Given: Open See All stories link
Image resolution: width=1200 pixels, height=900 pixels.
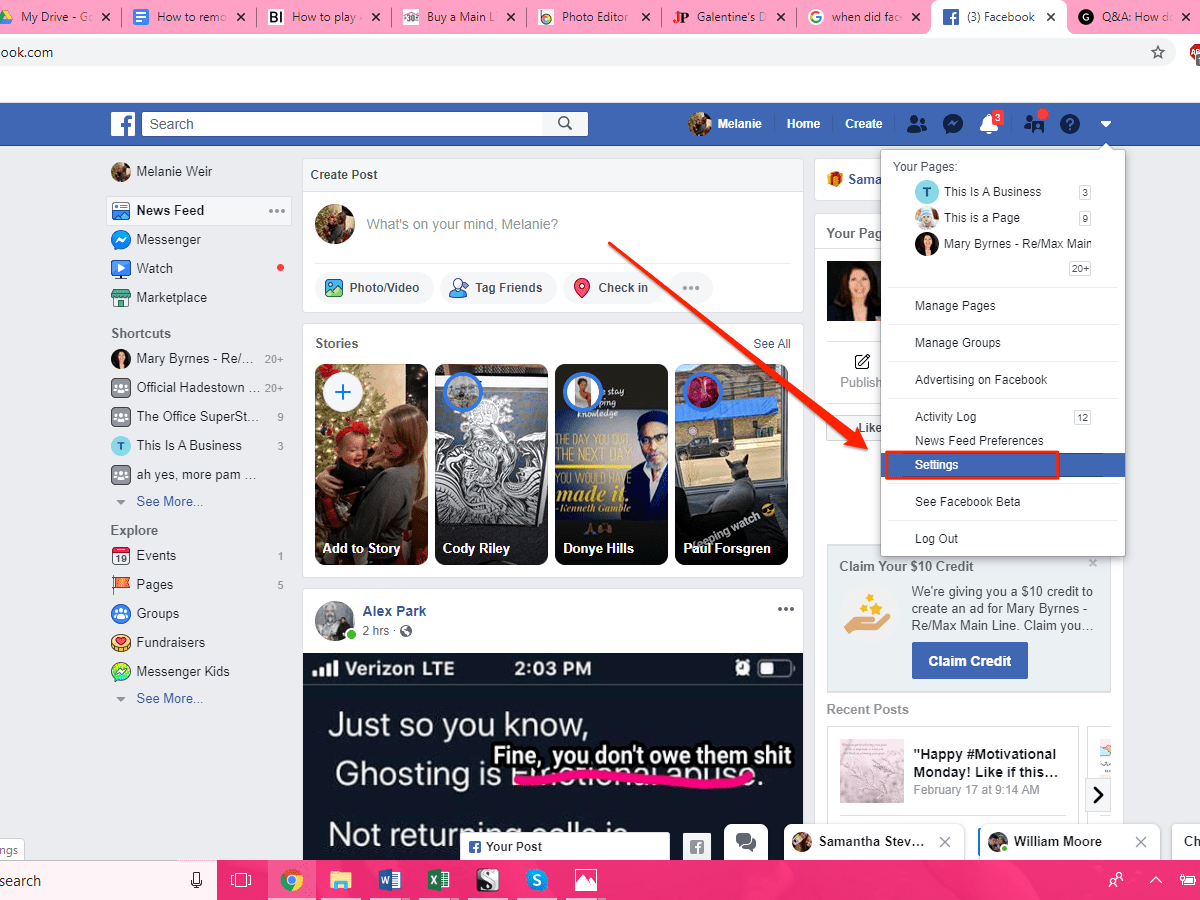Looking at the screenshot, I should pyautogui.click(x=772, y=344).
